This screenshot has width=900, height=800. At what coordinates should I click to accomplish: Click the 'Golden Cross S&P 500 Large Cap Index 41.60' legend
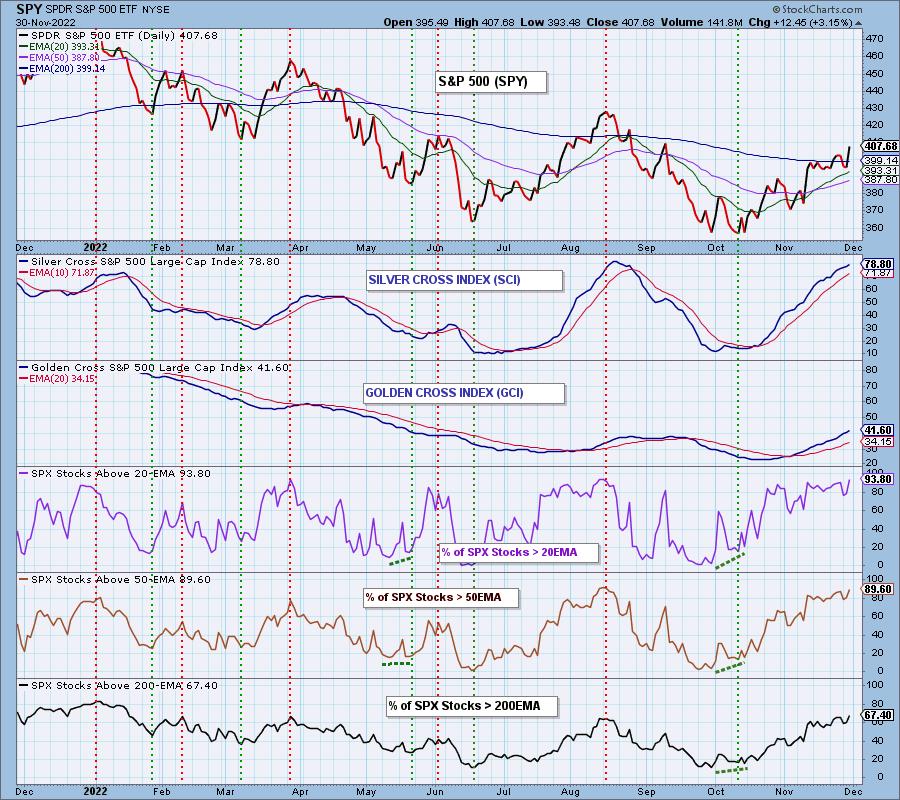(154, 368)
